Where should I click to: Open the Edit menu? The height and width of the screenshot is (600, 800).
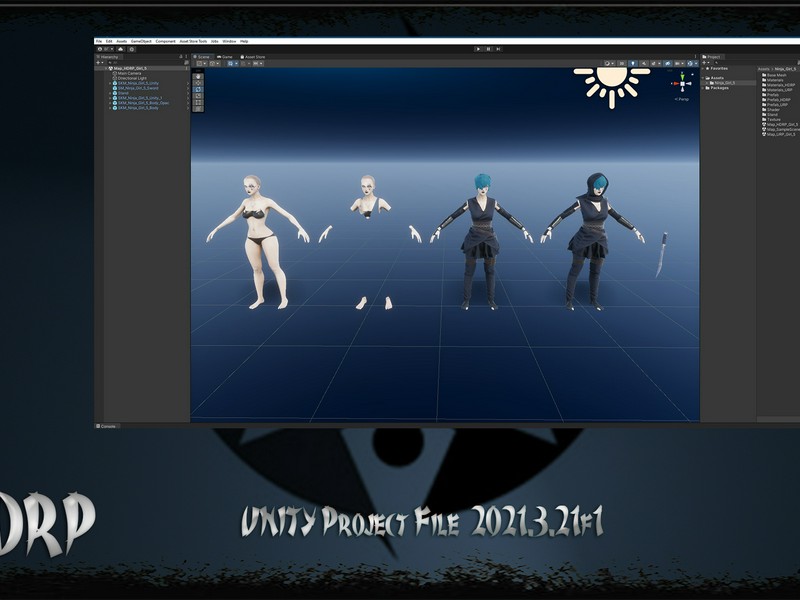coord(109,41)
